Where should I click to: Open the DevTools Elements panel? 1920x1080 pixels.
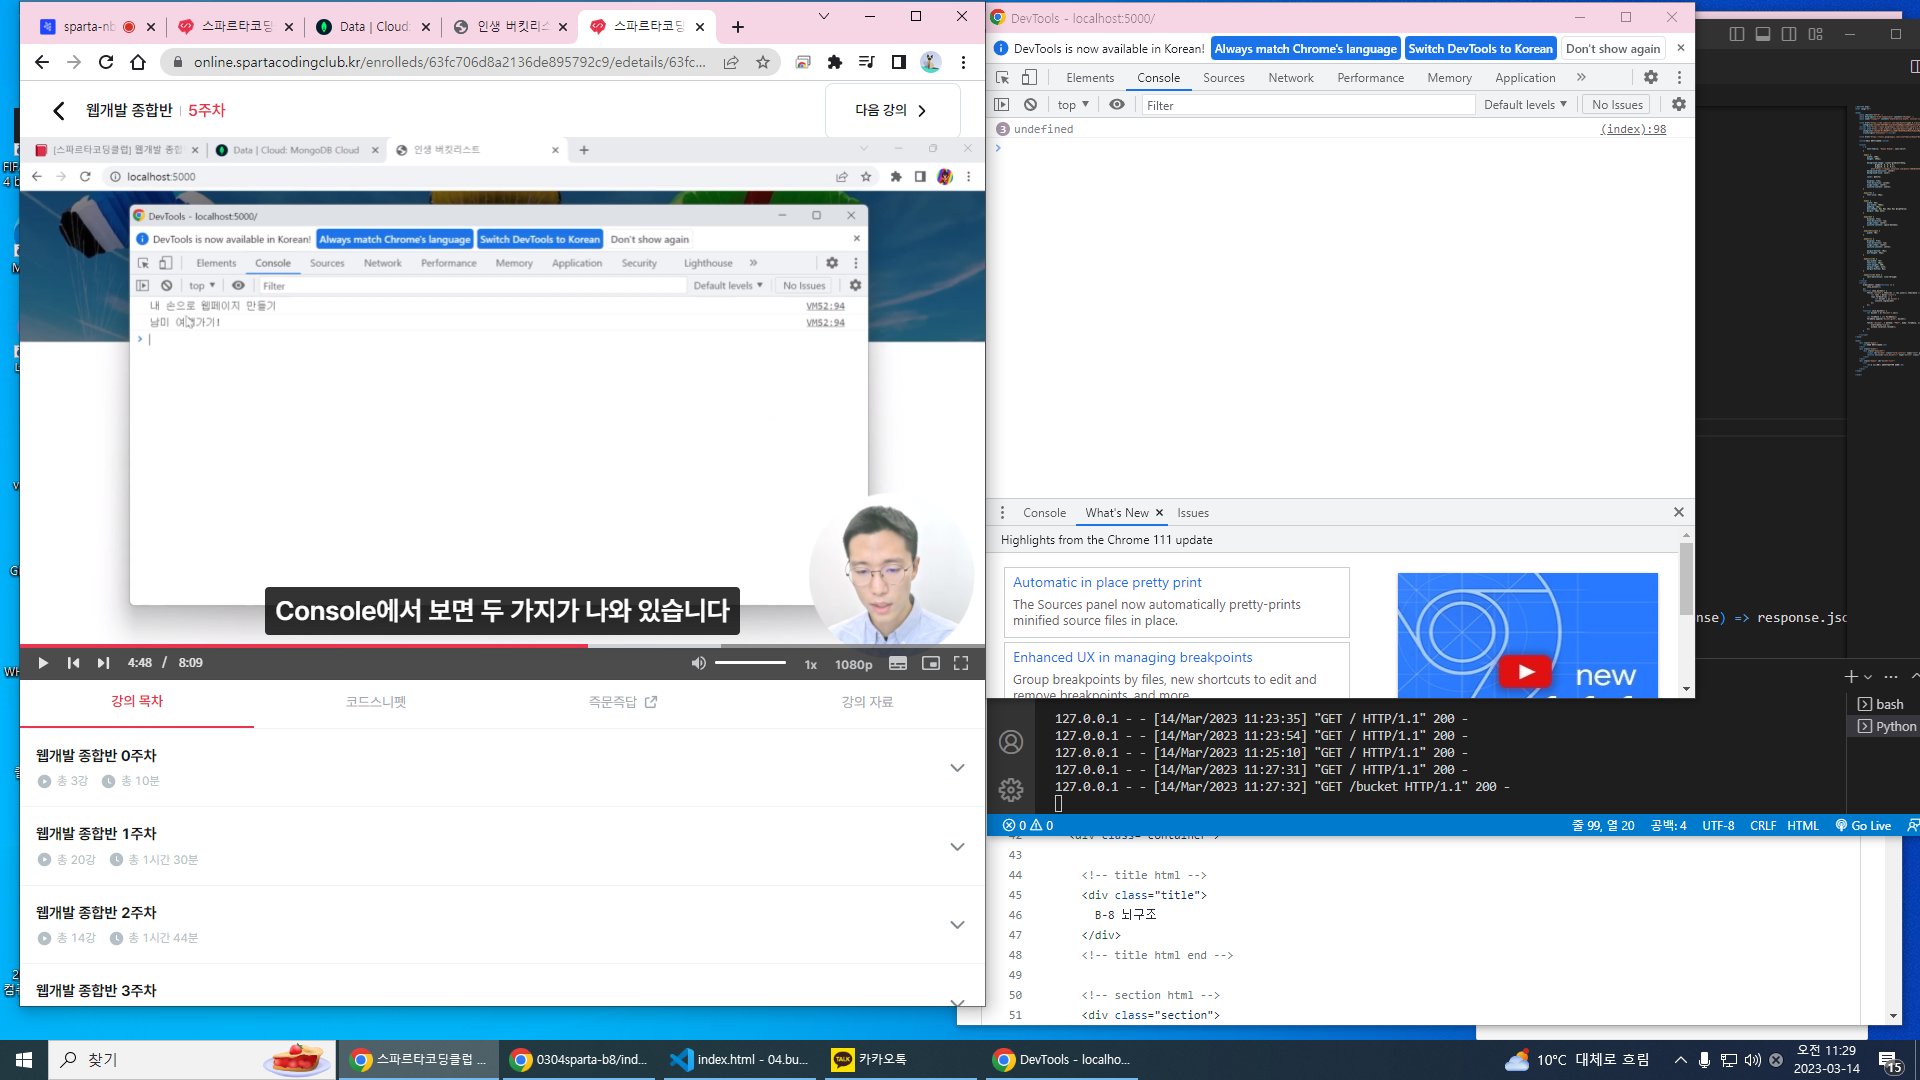click(x=1090, y=77)
